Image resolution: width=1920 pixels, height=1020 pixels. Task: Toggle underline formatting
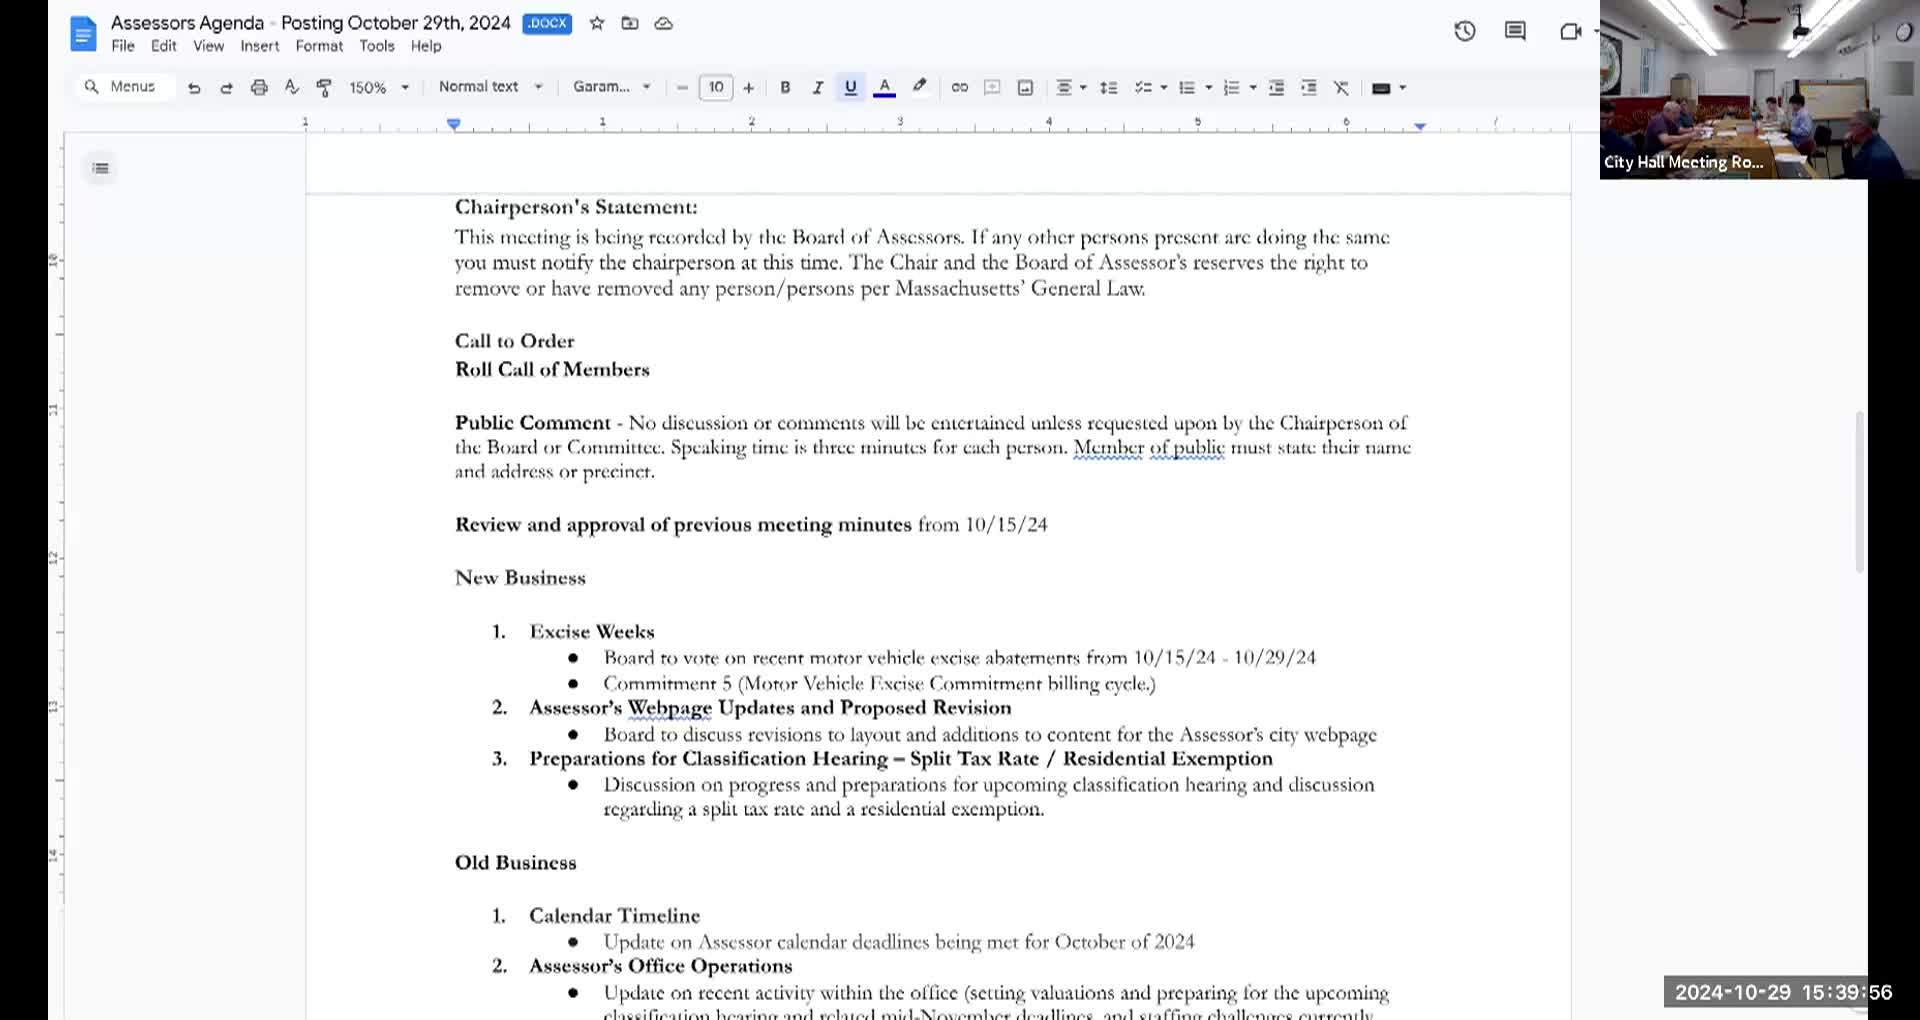[850, 88]
